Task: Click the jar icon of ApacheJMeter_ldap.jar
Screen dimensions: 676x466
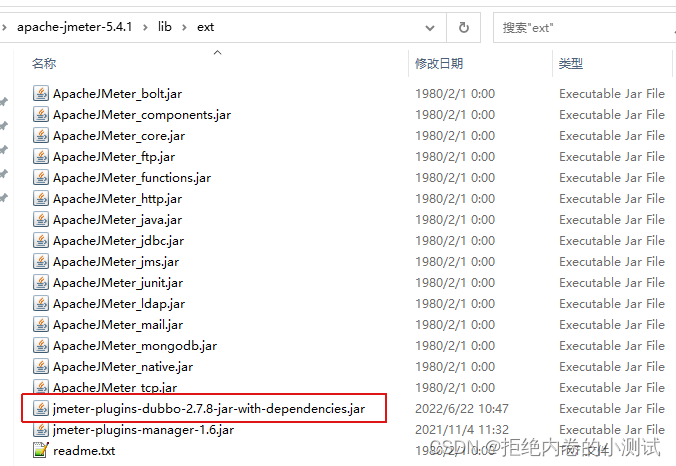Action: pos(41,304)
